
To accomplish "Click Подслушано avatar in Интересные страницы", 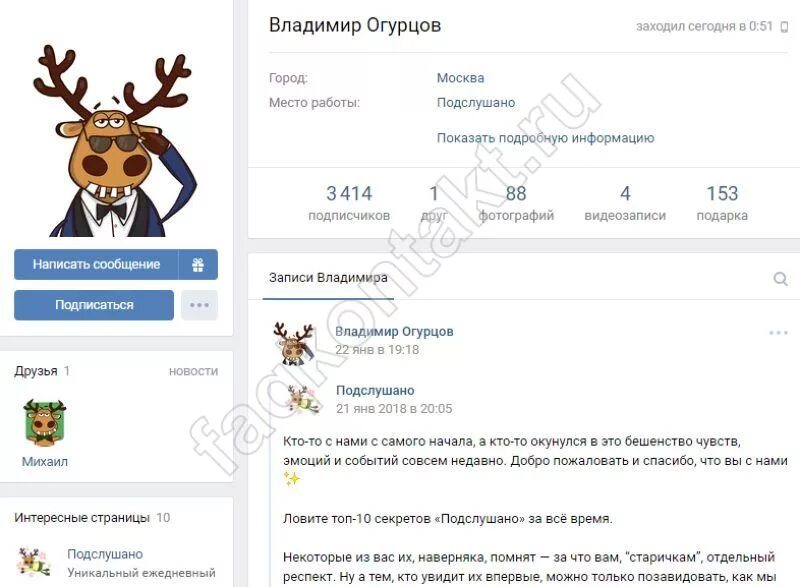I will tap(34, 562).
